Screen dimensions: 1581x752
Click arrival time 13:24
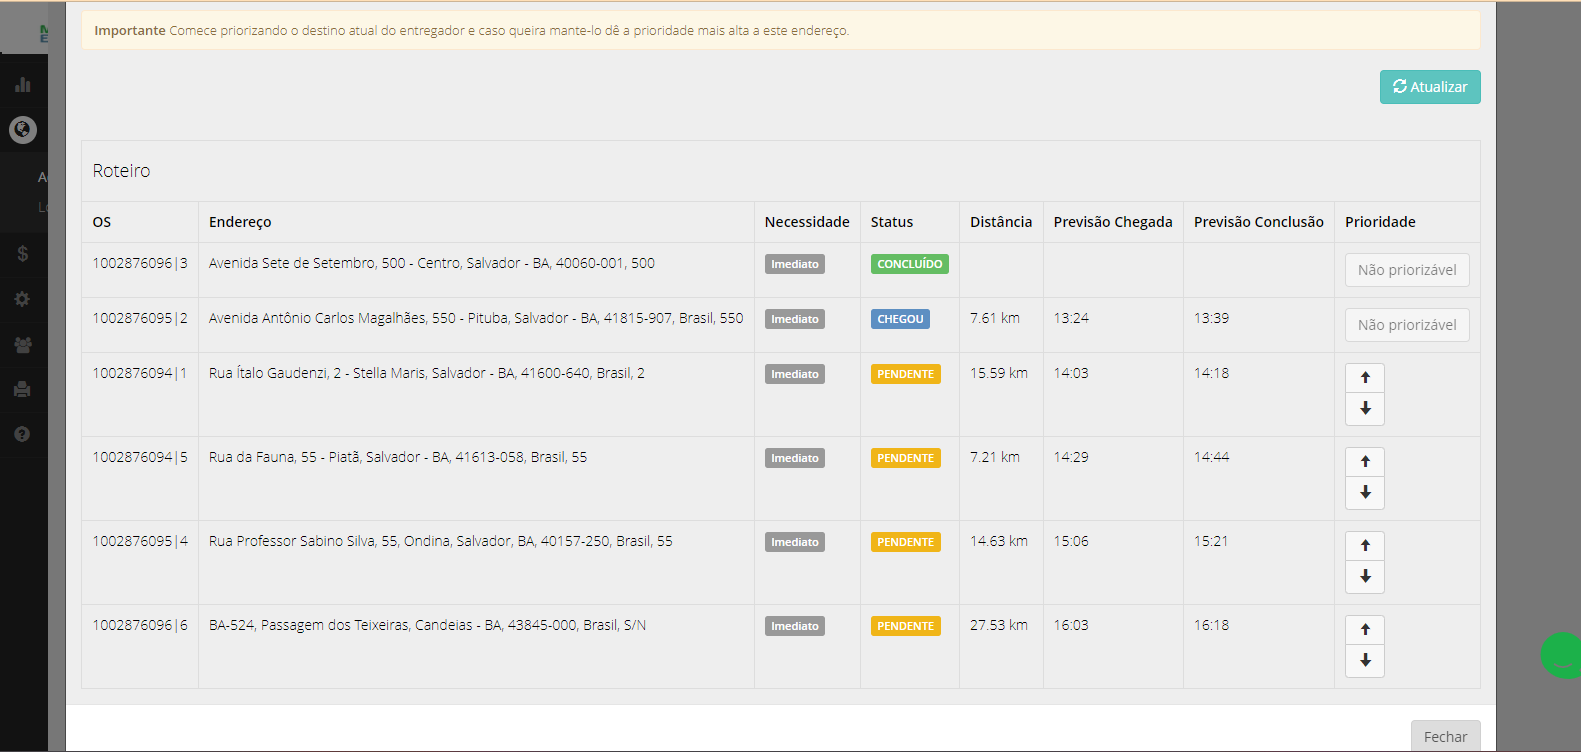[x=1071, y=318]
